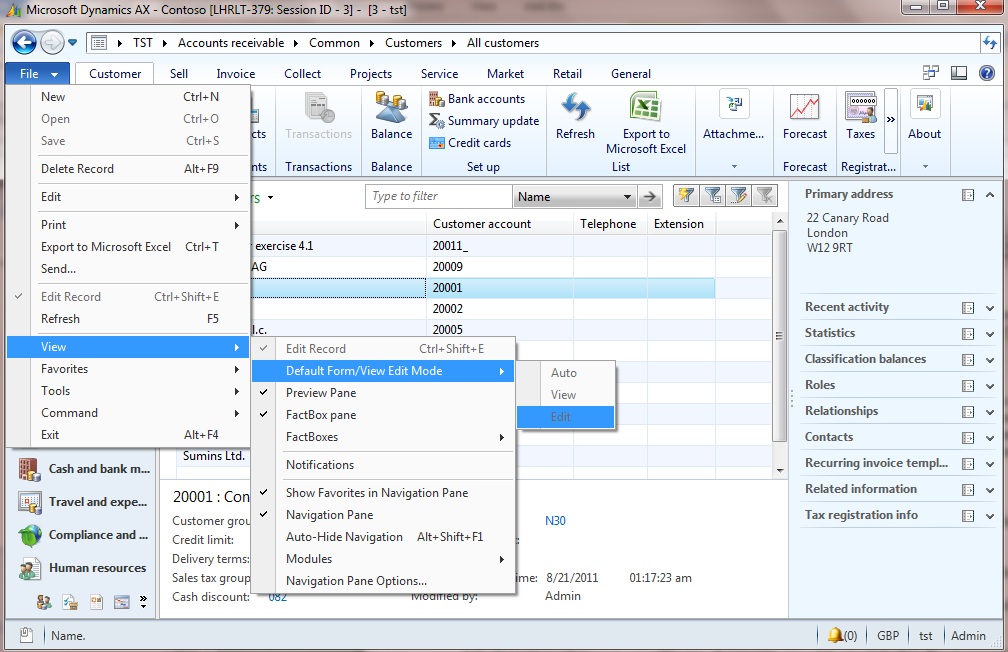This screenshot has height=652, width=1008.
Task: Open the Name filter field dropdown
Action: click(x=627, y=197)
